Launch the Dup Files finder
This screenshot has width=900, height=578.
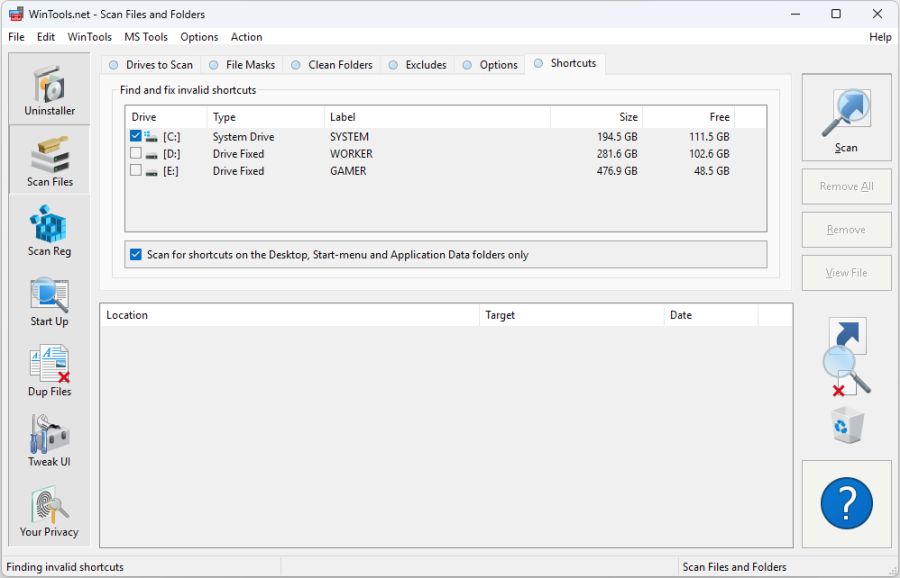49,370
